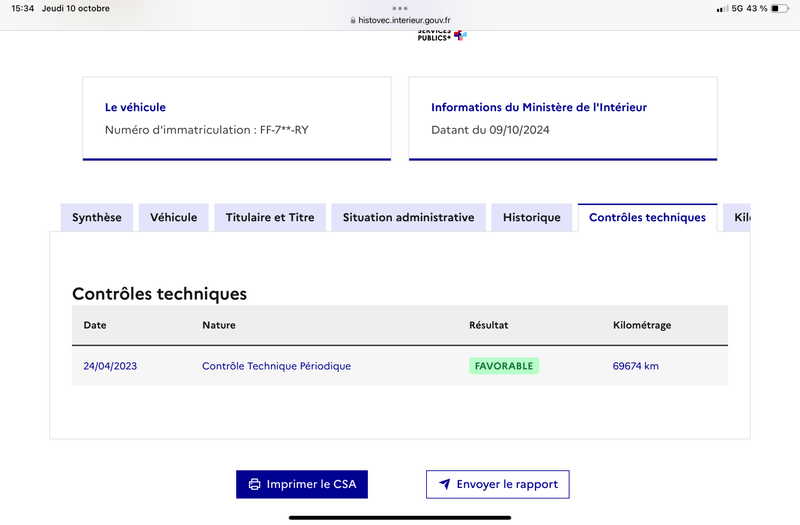Image resolution: width=800 pixels, height=525 pixels.
Task: Click Contrôle Technique Périodique entry
Action: click(277, 366)
